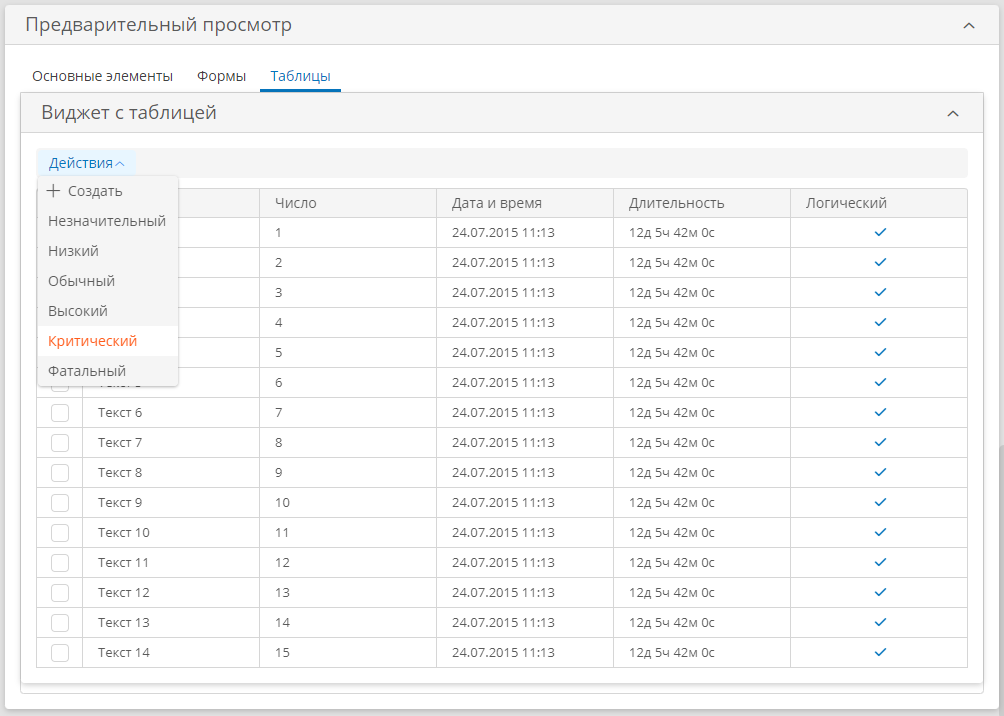
Task: Click the checkmark in row number 1
Action: pos(880,232)
